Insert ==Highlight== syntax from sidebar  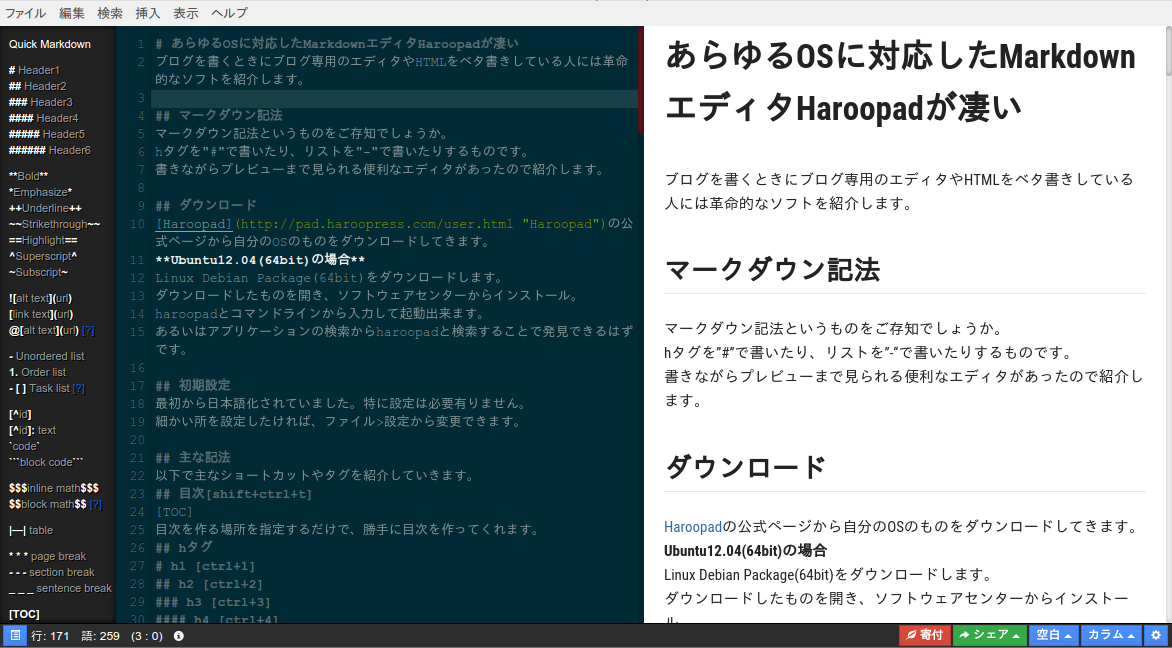[x=43, y=241]
